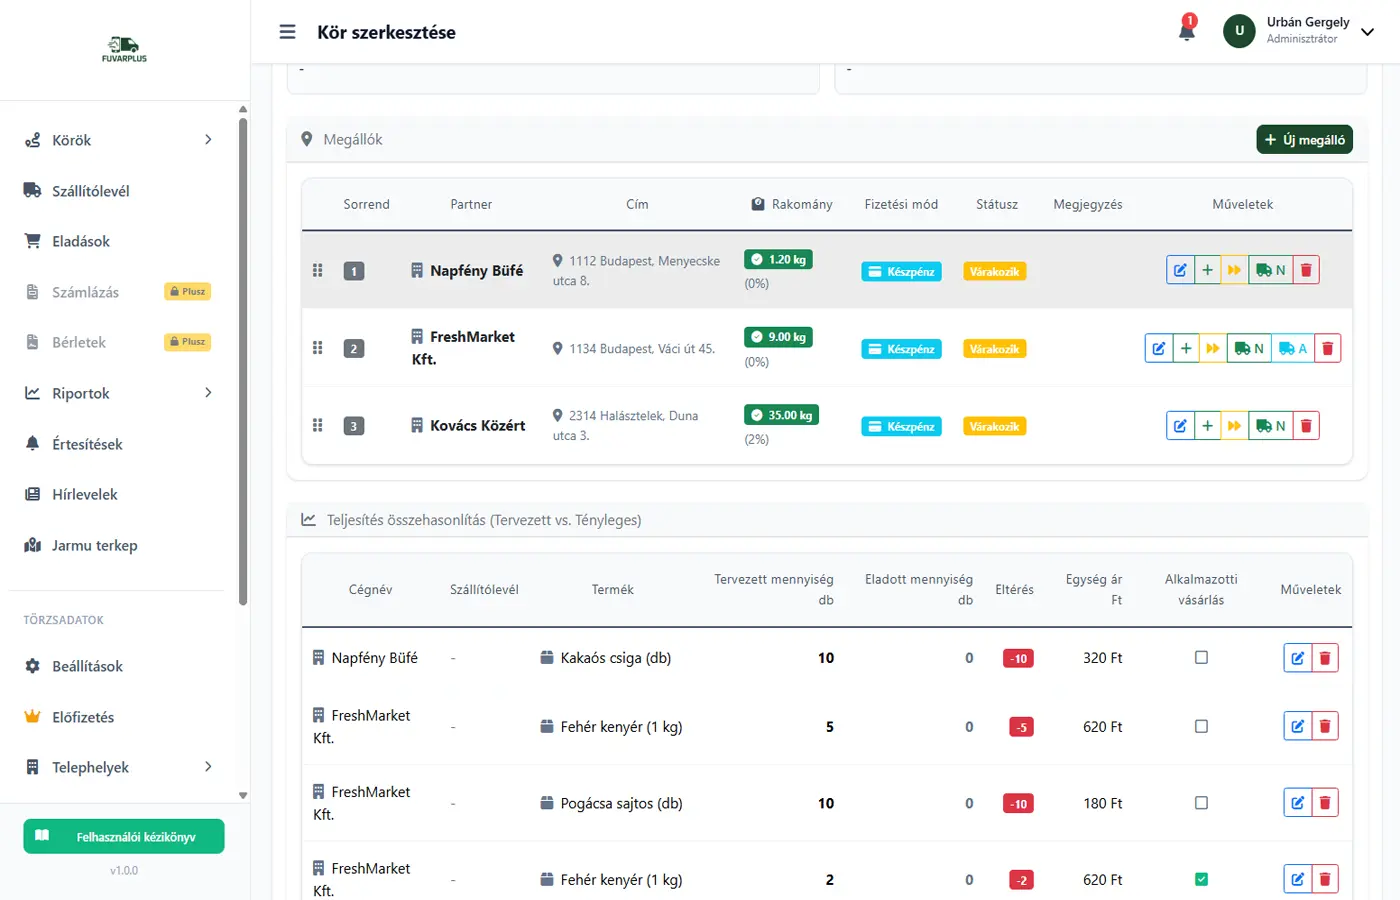1400x900 pixels.
Task: Click the notification bell icon
Action: pos(1187,30)
